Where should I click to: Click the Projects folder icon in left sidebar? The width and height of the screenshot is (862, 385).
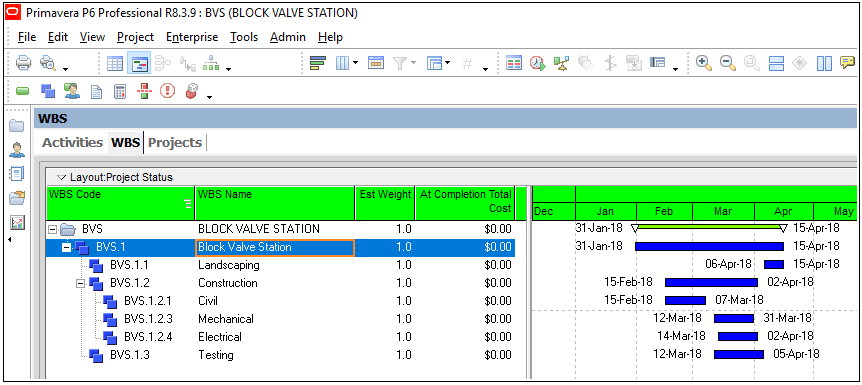tap(17, 126)
